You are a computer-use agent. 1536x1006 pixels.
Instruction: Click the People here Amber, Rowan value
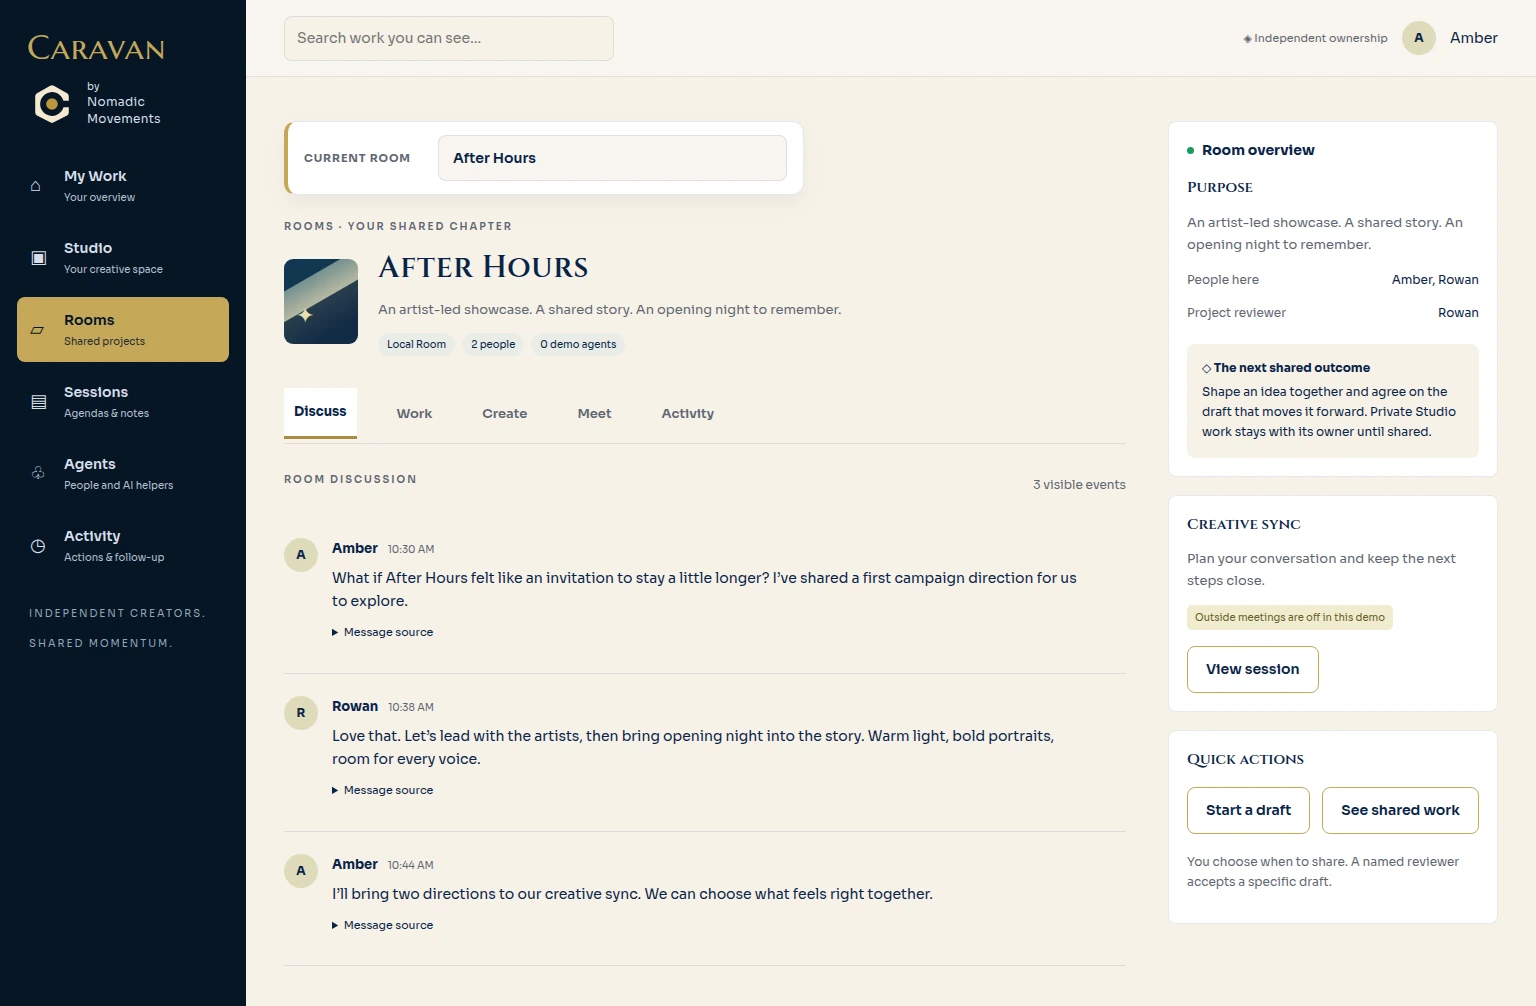pyautogui.click(x=1435, y=280)
